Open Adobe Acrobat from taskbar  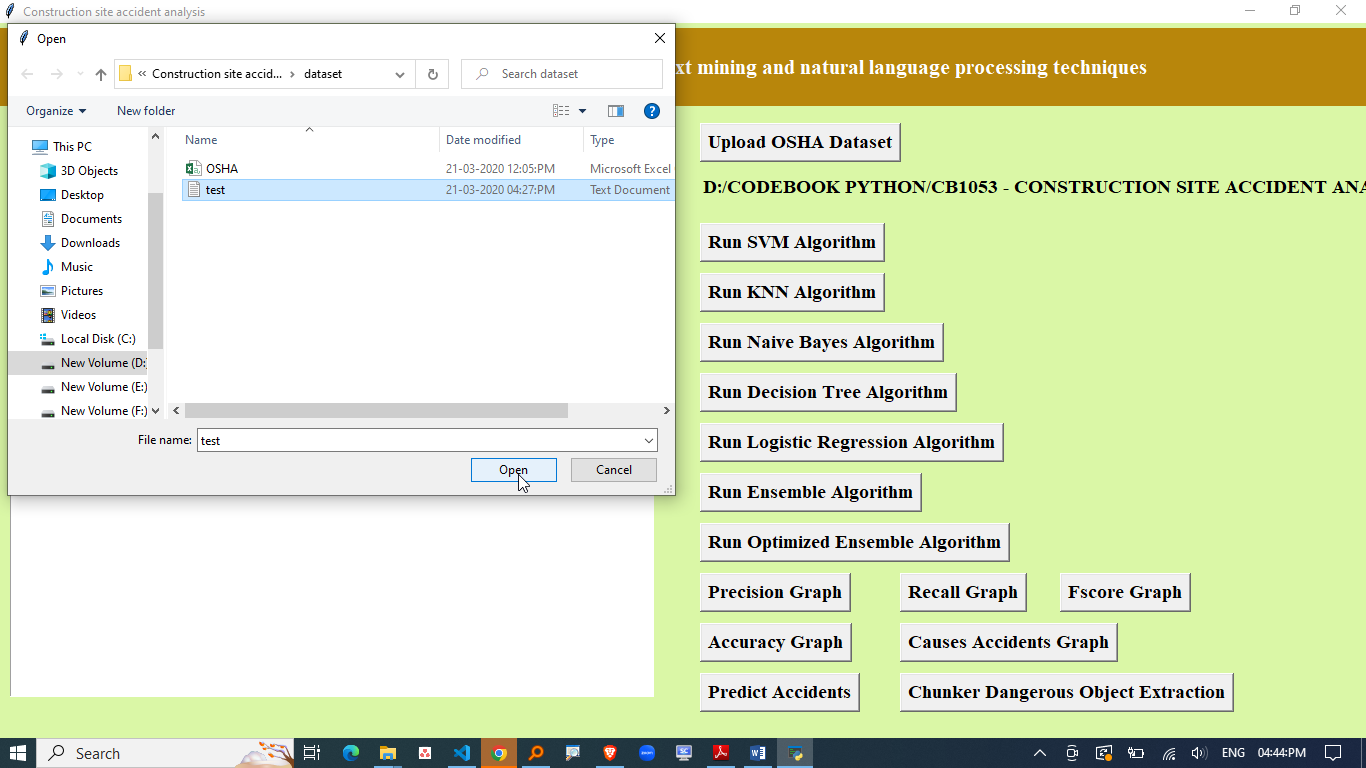(721, 753)
